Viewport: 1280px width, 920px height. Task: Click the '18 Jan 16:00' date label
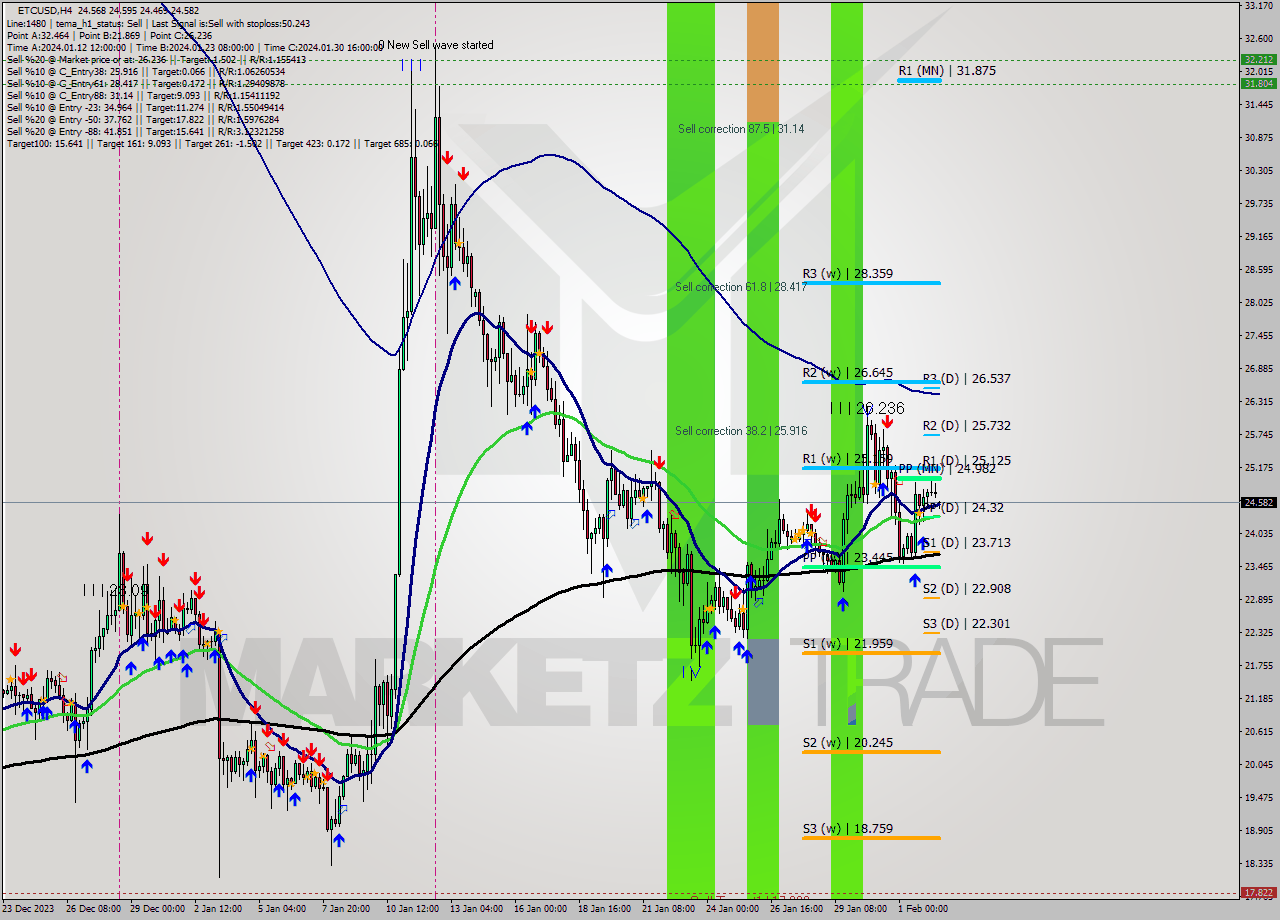(605, 909)
